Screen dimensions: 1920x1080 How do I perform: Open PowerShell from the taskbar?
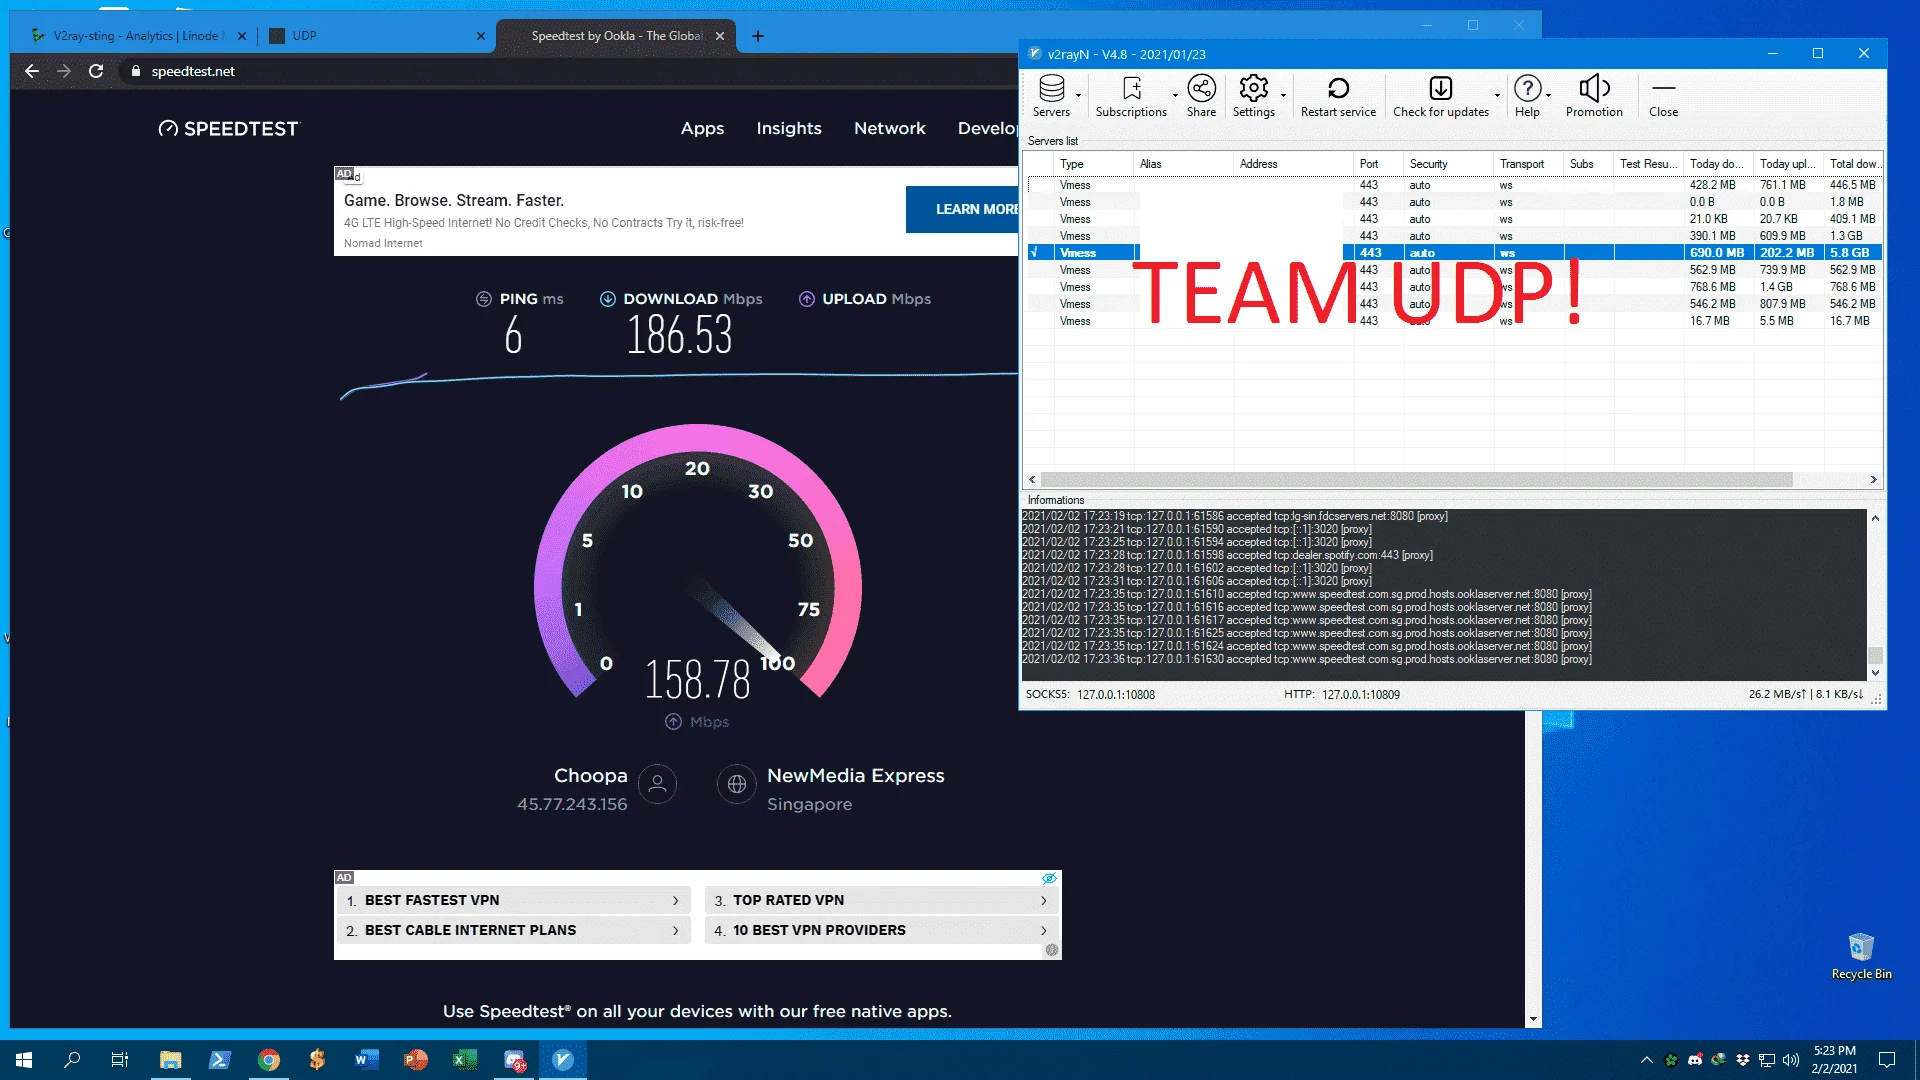pyautogui.click(x=219, y=1060)
